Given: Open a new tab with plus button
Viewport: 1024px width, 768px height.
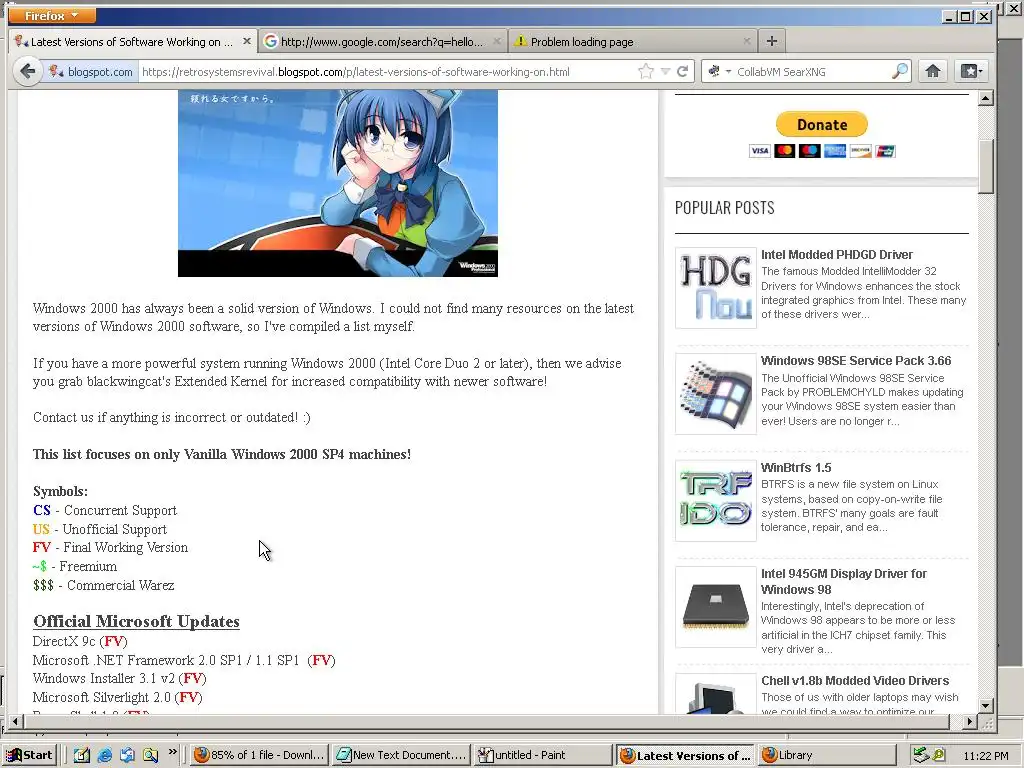Looking at the screenshot, I should coord(771,41).
